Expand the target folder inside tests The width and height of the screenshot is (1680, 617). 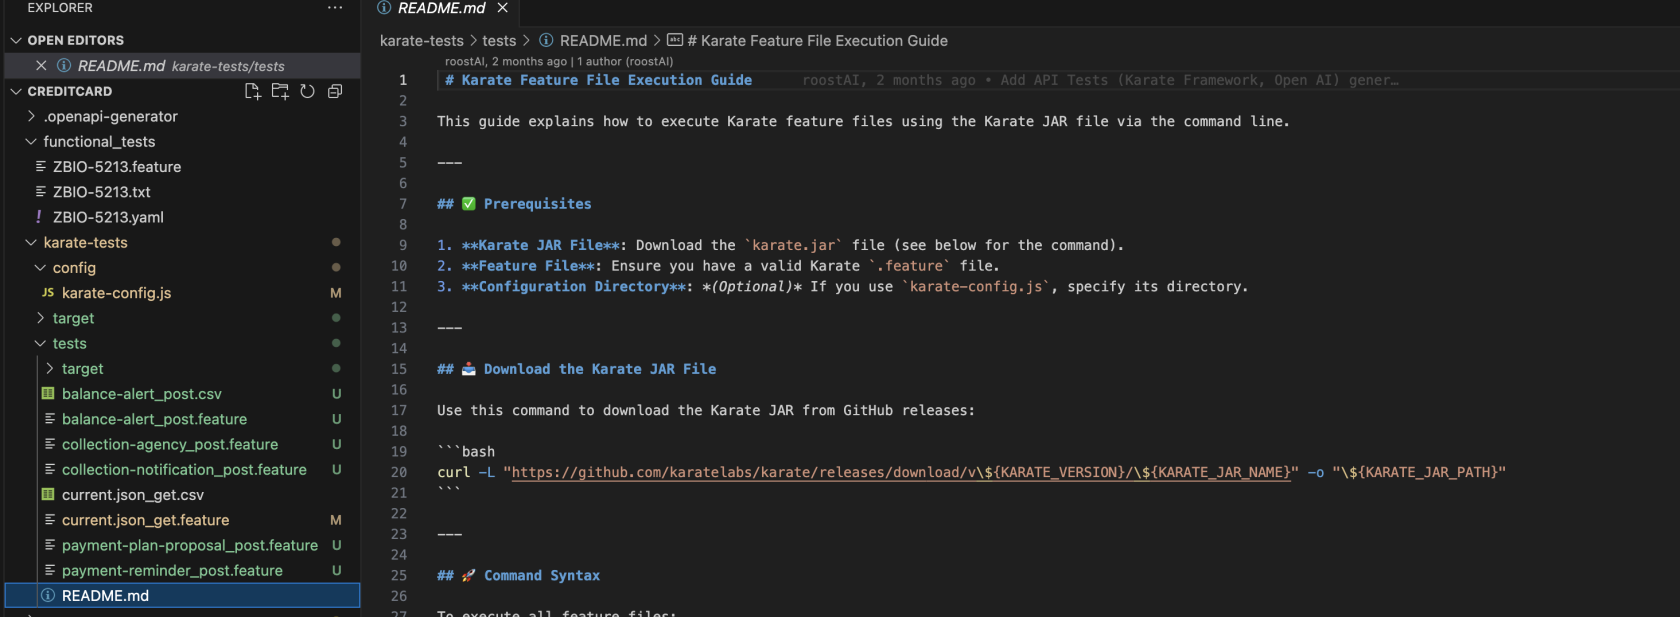click(50, 369)
